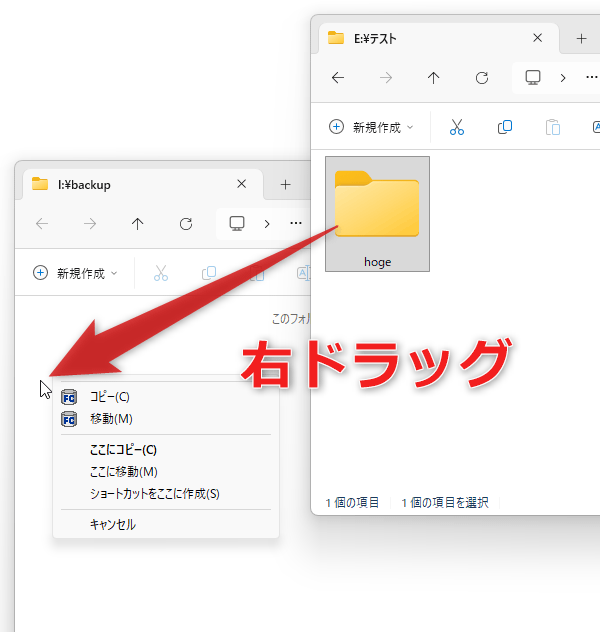This screenshot has width=600, height=632.
Task: Click Copy icon in I:¥backup toolbar
Action: coord(209,273)
